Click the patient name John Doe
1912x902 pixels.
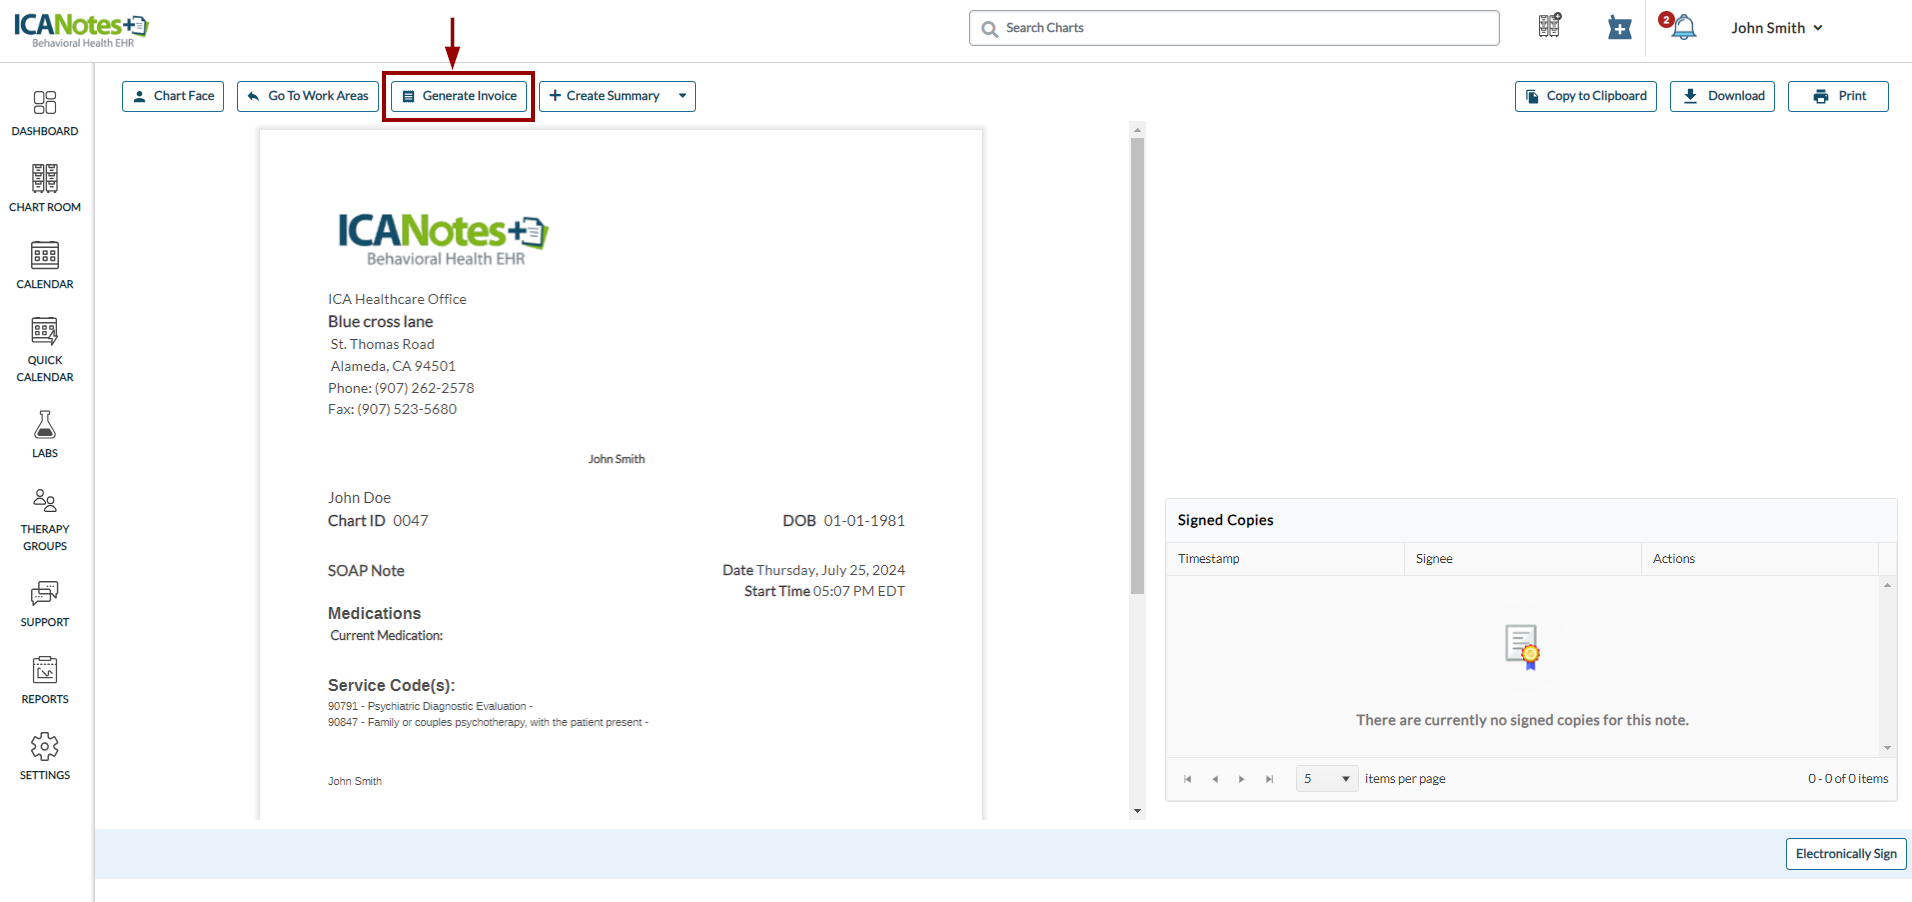pyautogui.click(x=359, y=498)
